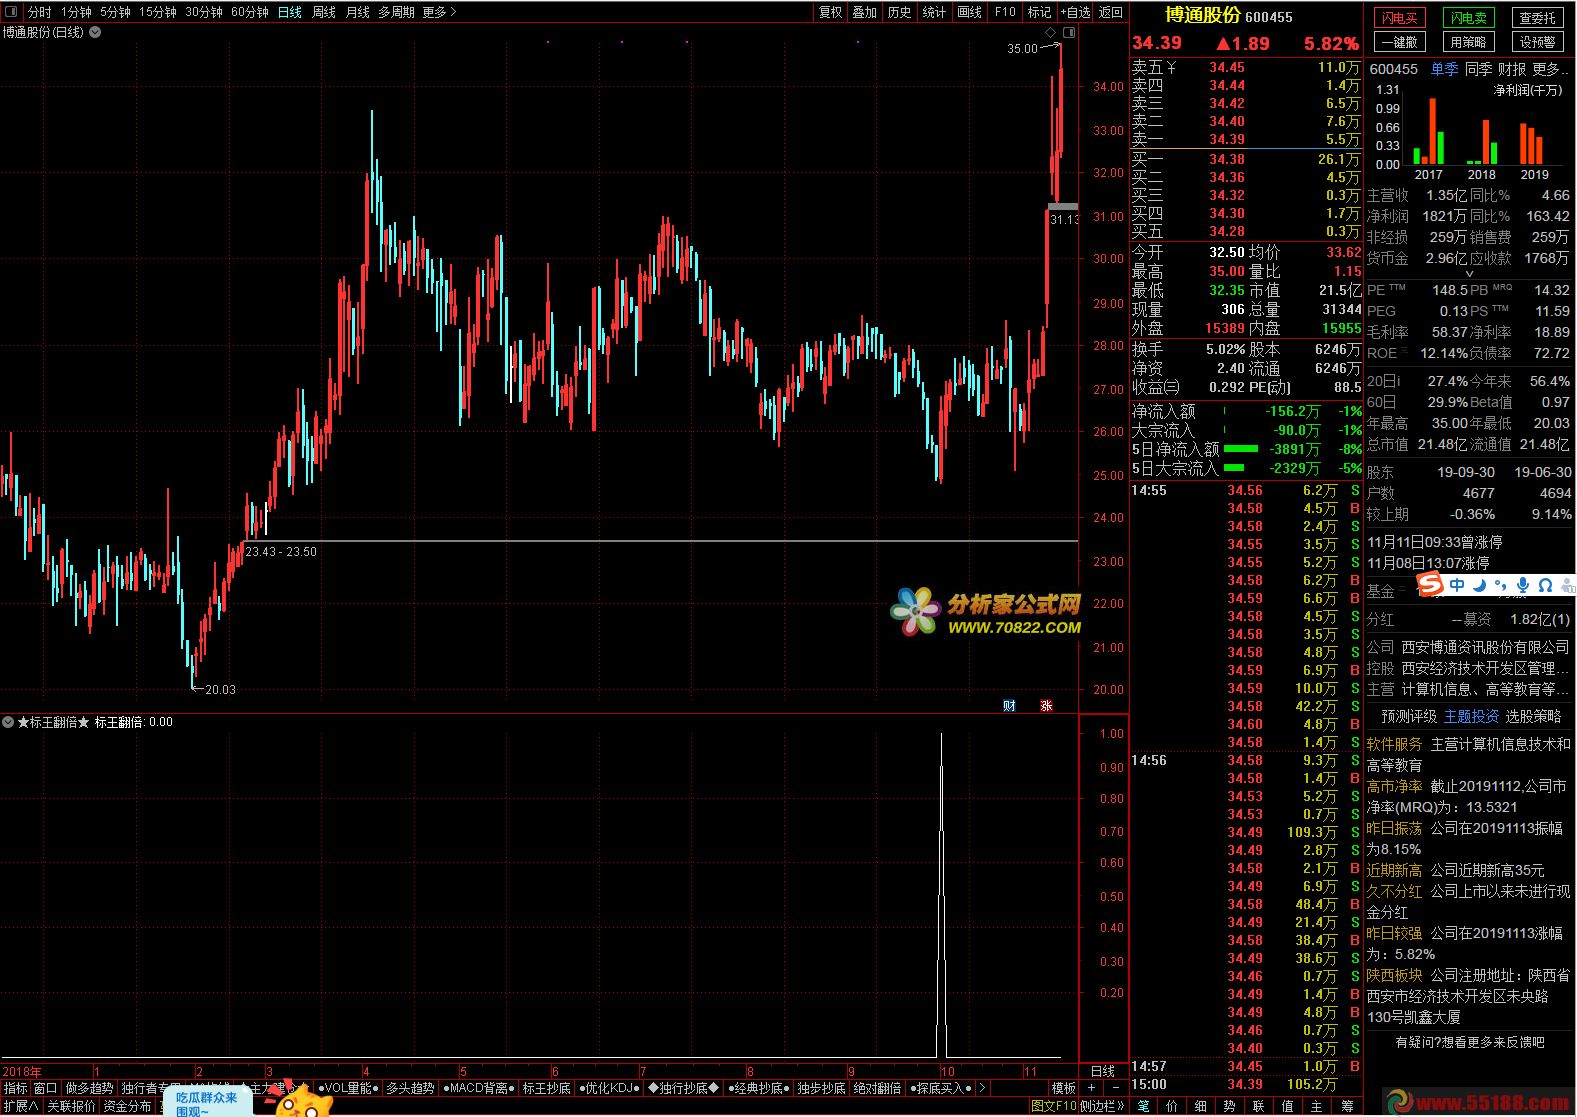The width and height of the screenshot is (1577, 1117).
Task: Click the 筹 chip distribution icon
Action: click(x=1347, y=1106)
